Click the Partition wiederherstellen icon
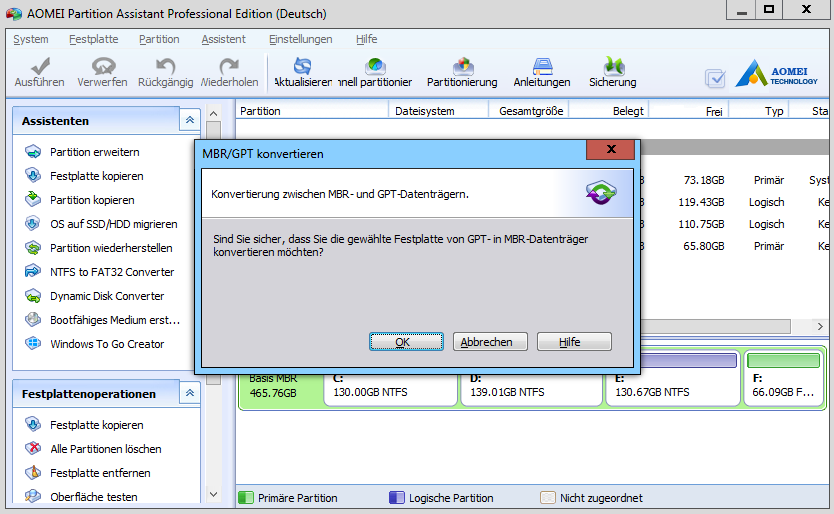The height and width of the screenshot is (514, 834). pos(33,248)
